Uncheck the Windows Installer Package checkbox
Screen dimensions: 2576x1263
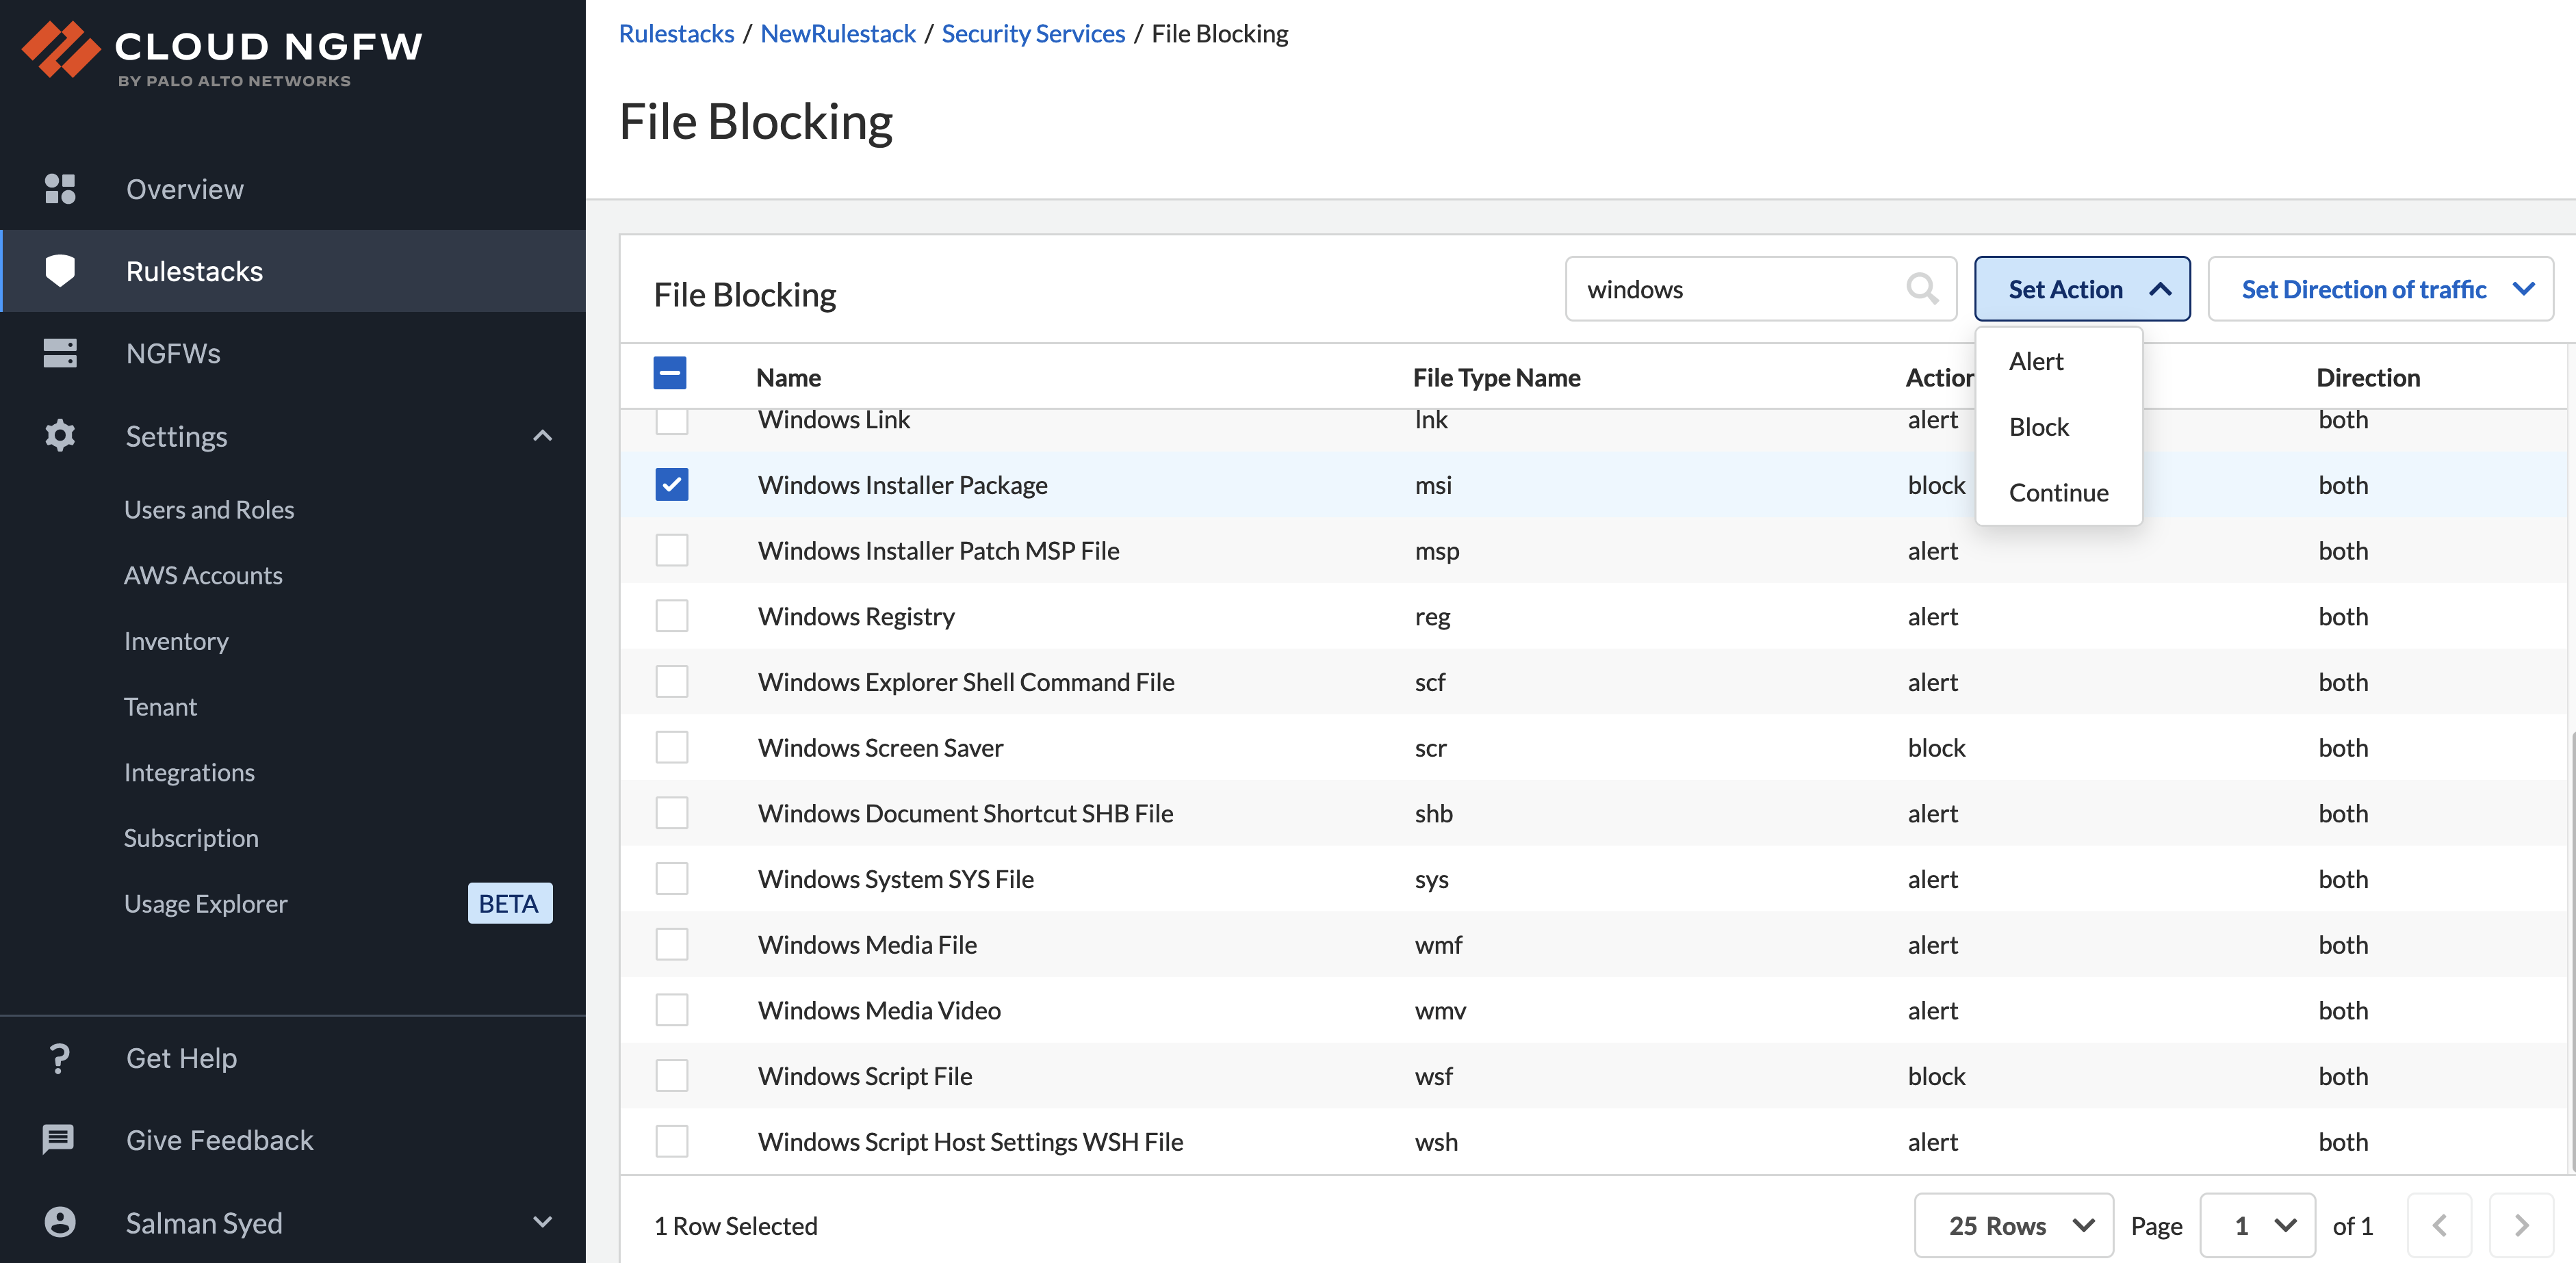point(671,485)
